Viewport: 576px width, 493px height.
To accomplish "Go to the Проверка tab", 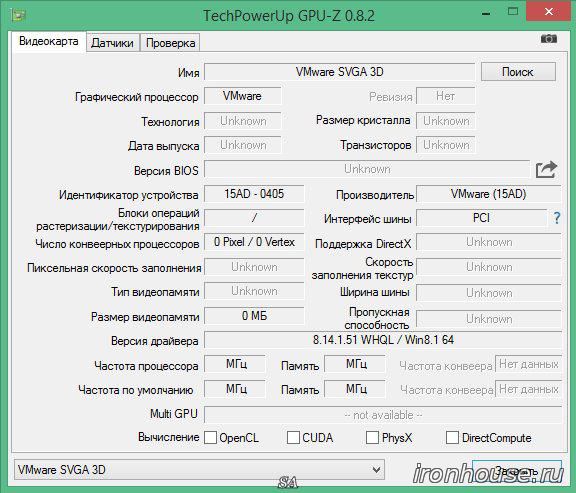I will click(x=170, y=43).
